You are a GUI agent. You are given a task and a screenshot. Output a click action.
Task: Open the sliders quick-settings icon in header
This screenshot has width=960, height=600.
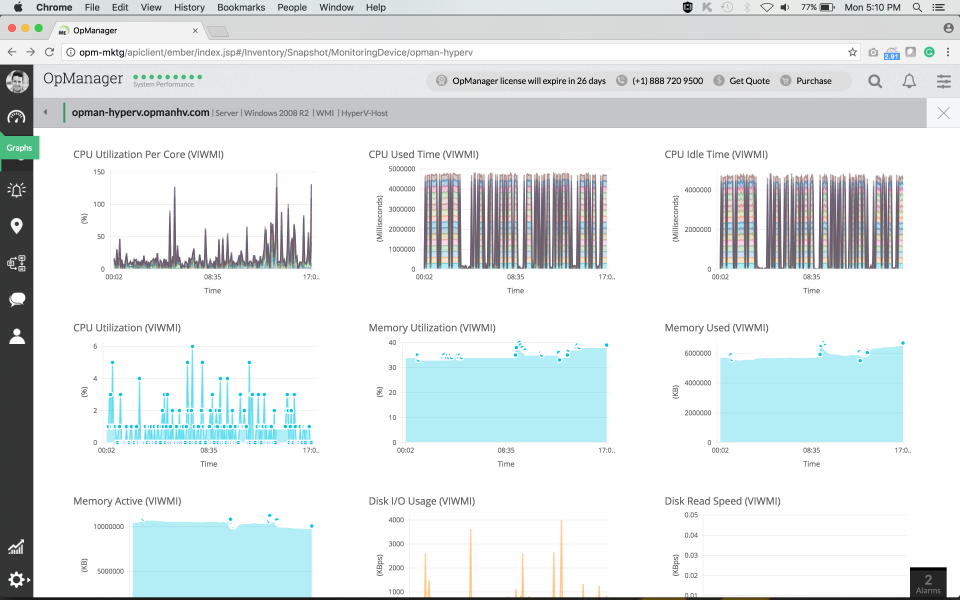click(943, 81)
